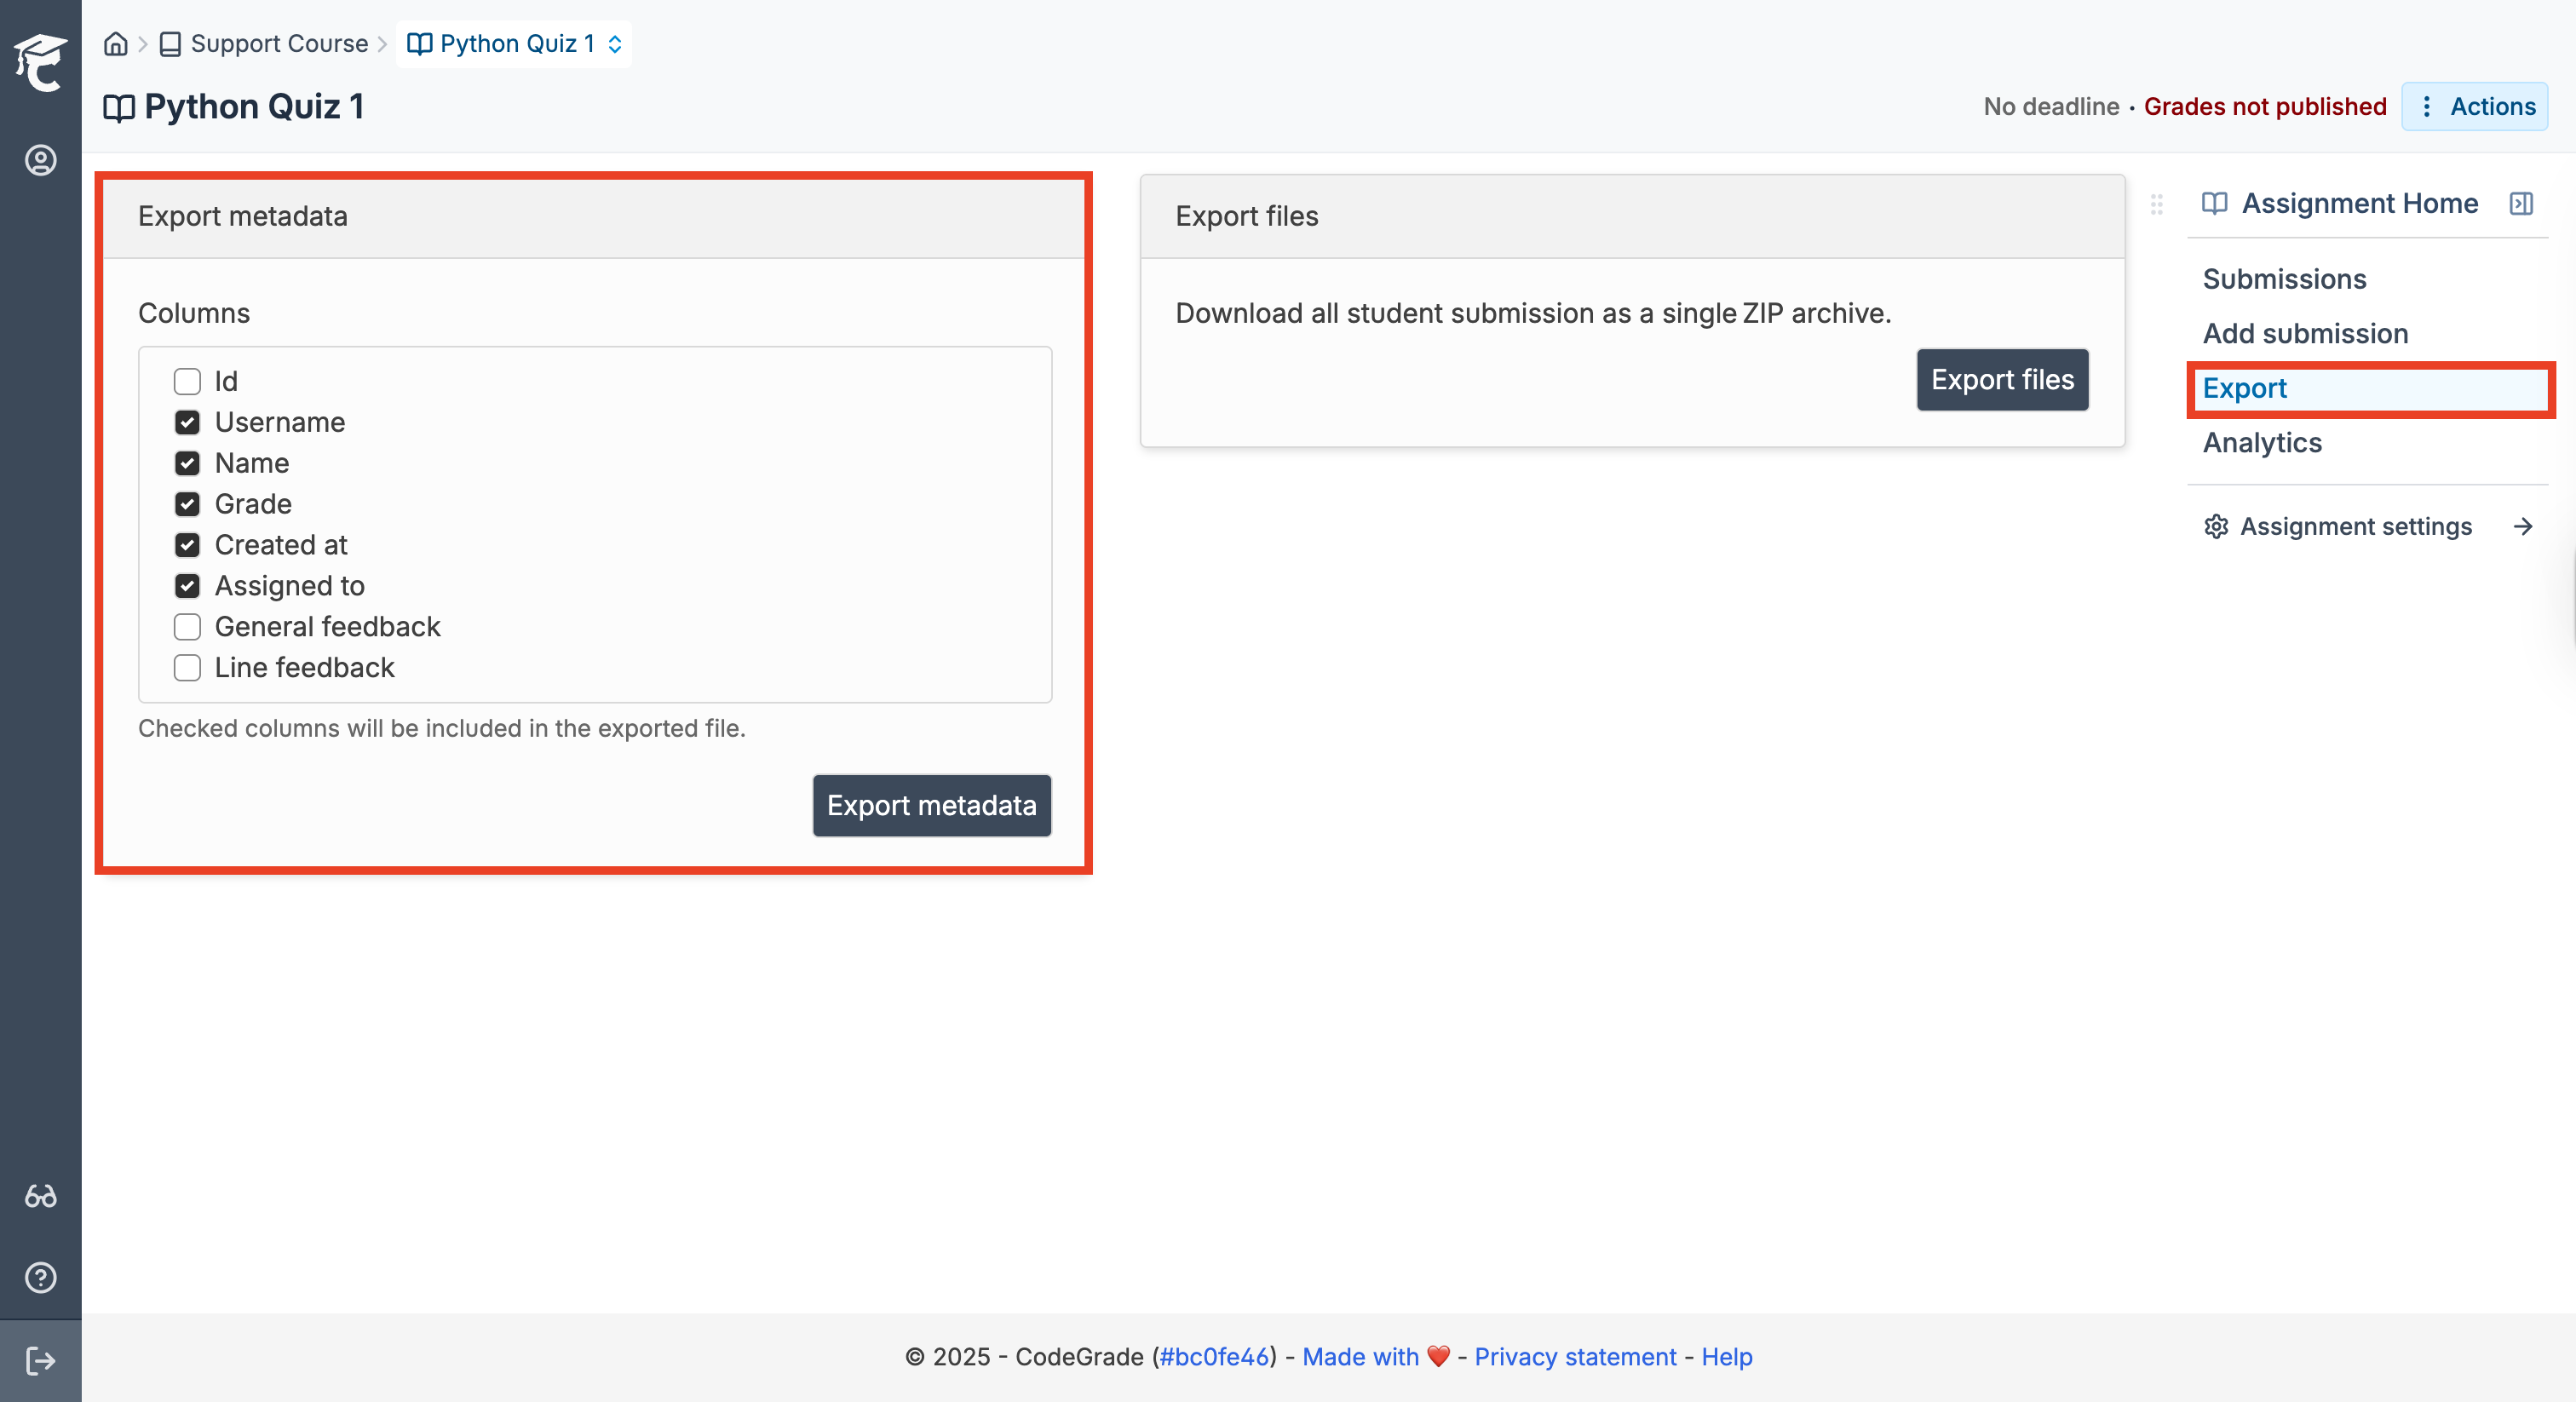
Task: Expand Assignment settings arrow
Action: click(x=2523, y=526)
